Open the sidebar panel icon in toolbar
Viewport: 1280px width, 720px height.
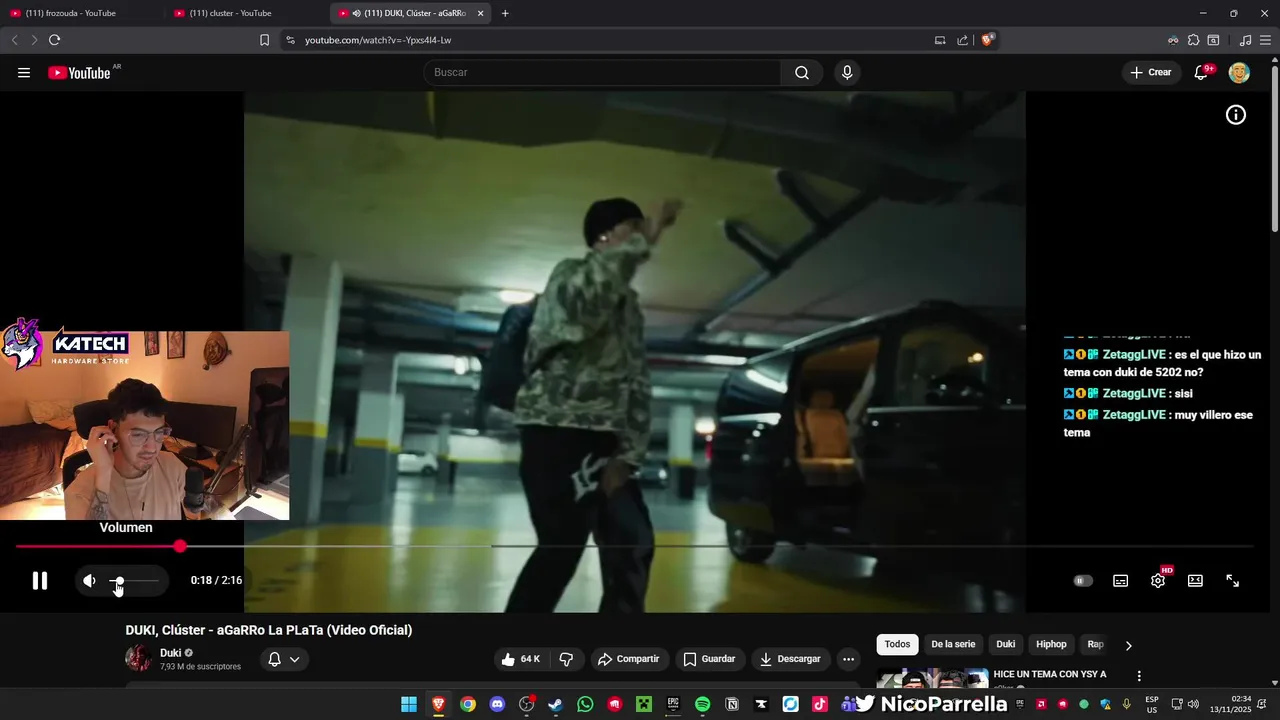pos(1213,40)
